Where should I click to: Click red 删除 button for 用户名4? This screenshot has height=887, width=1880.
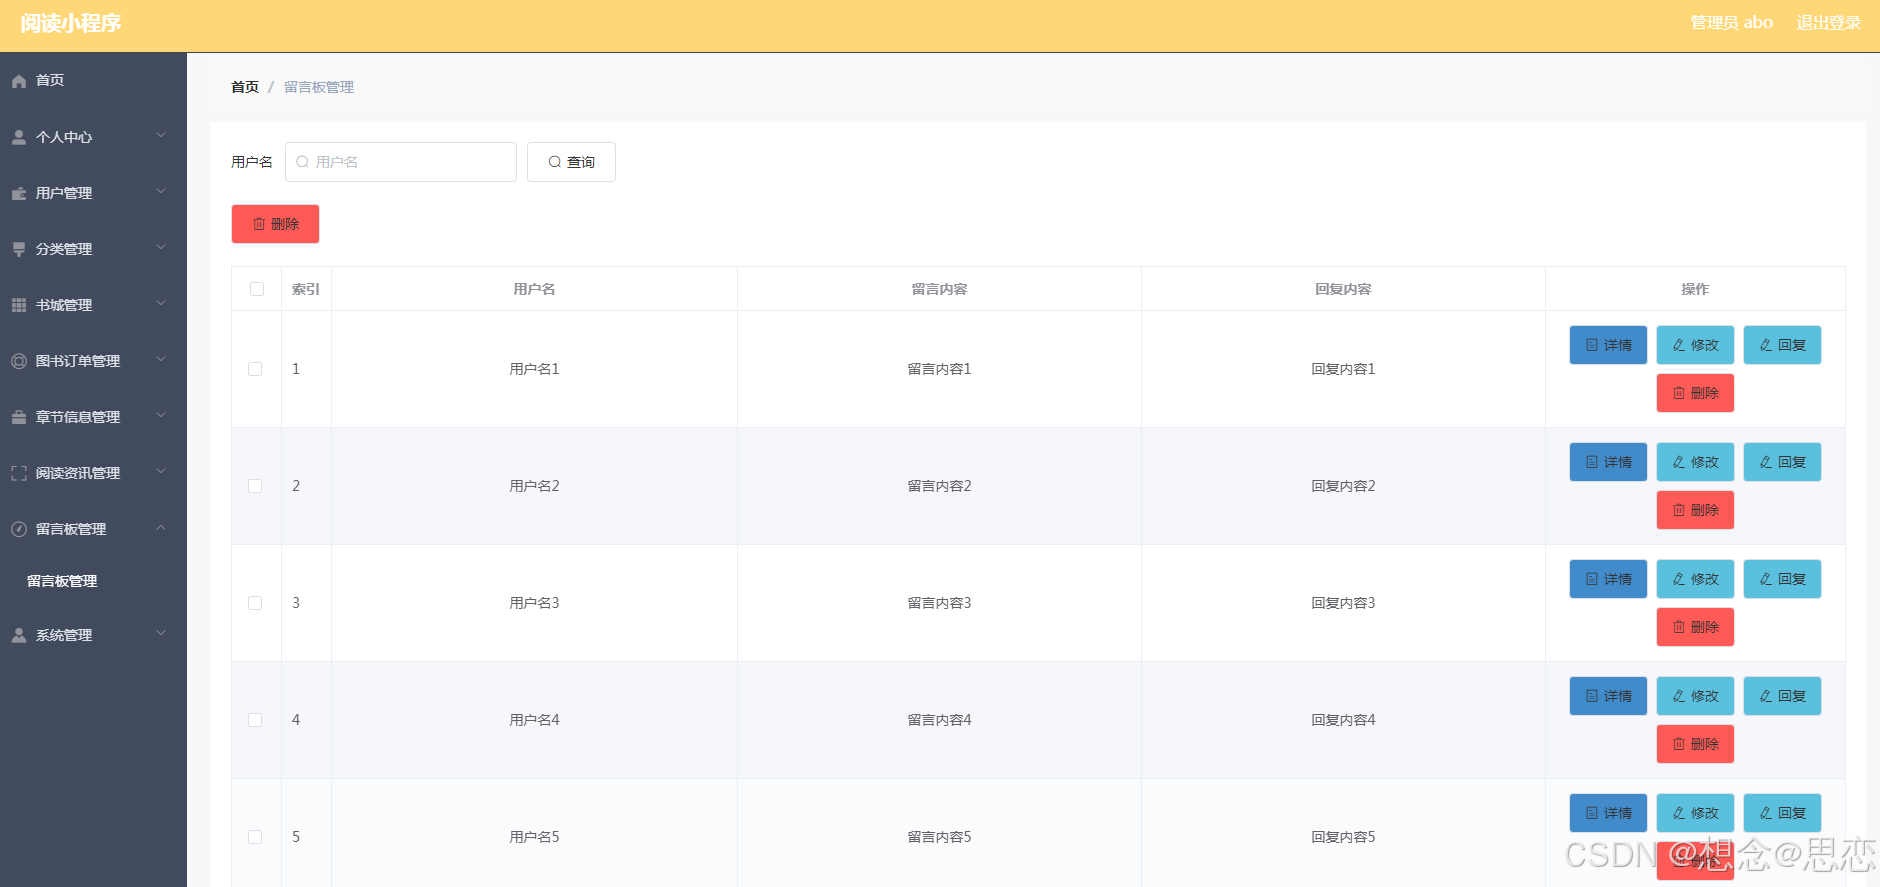(x=1695, y=744)
